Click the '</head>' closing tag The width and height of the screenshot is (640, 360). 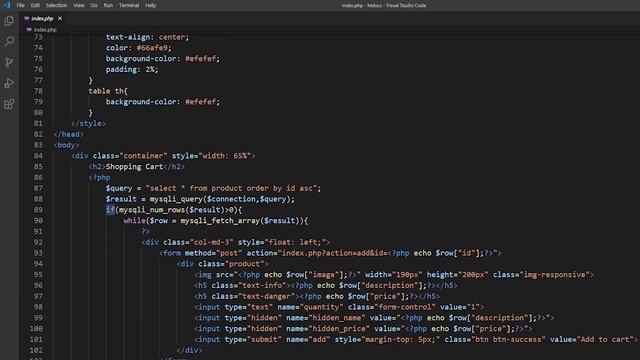click(x=68, y=134)
